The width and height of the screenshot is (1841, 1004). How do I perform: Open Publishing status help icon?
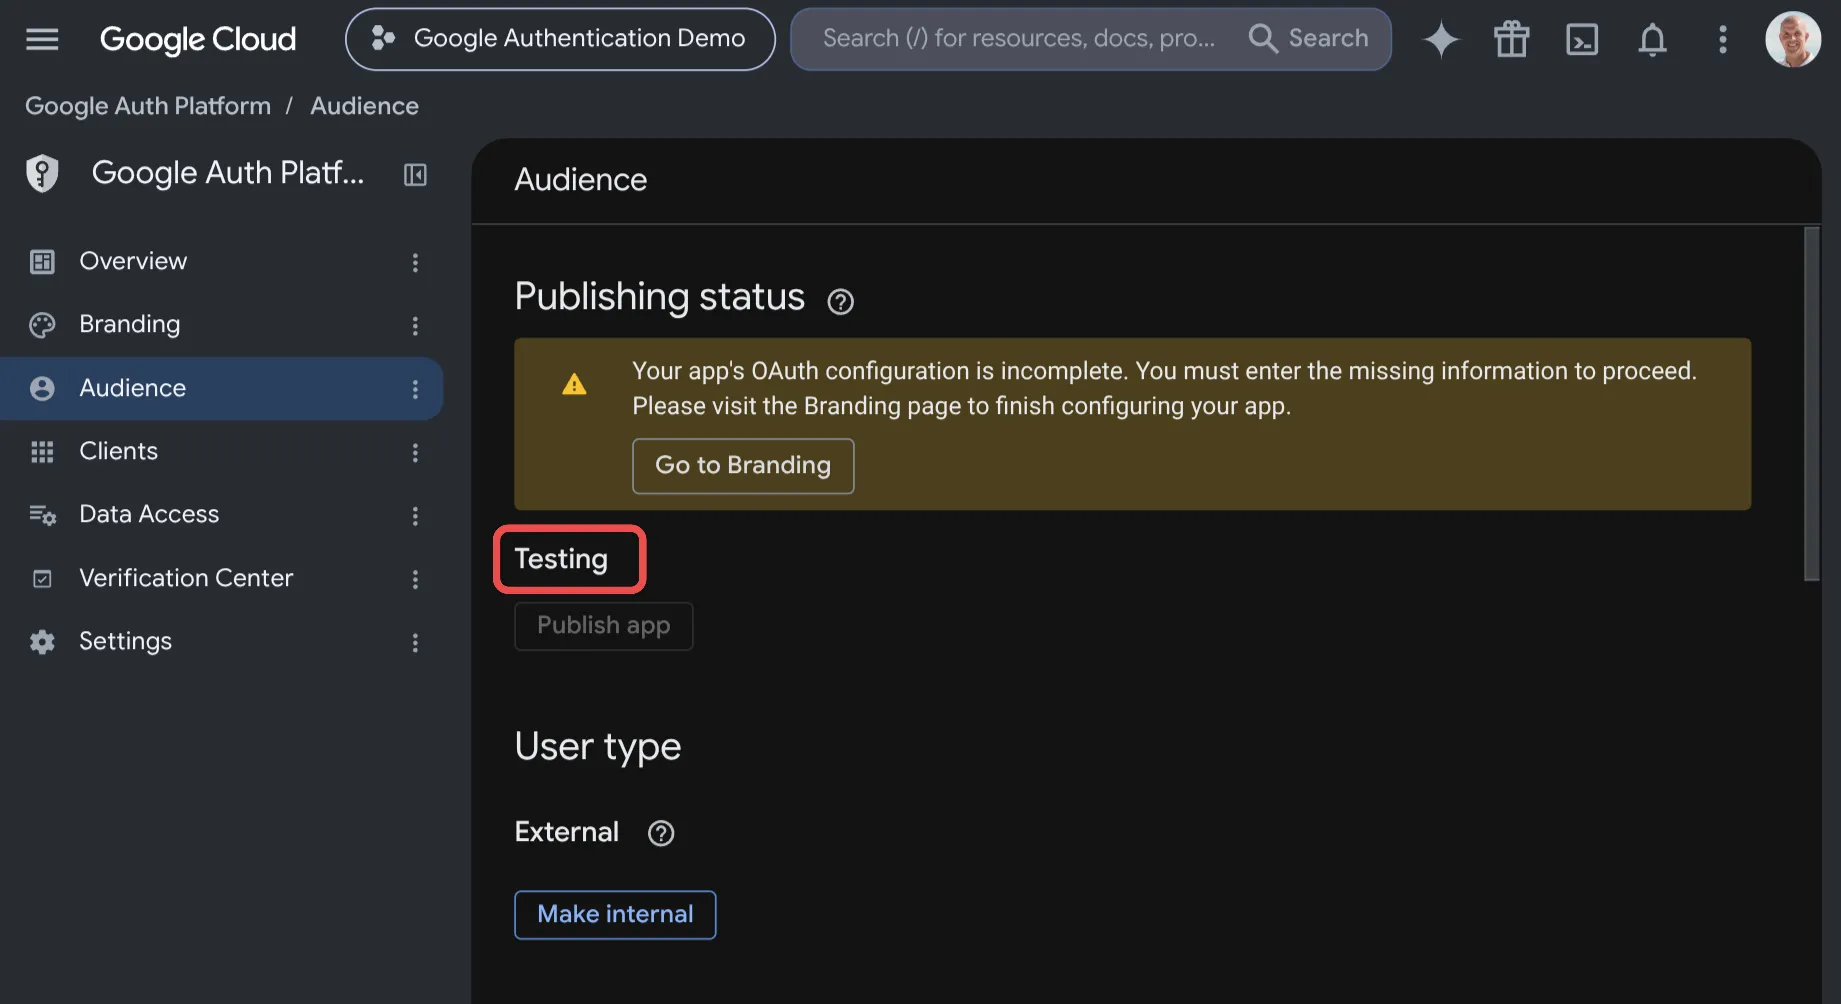coord(840,301)
